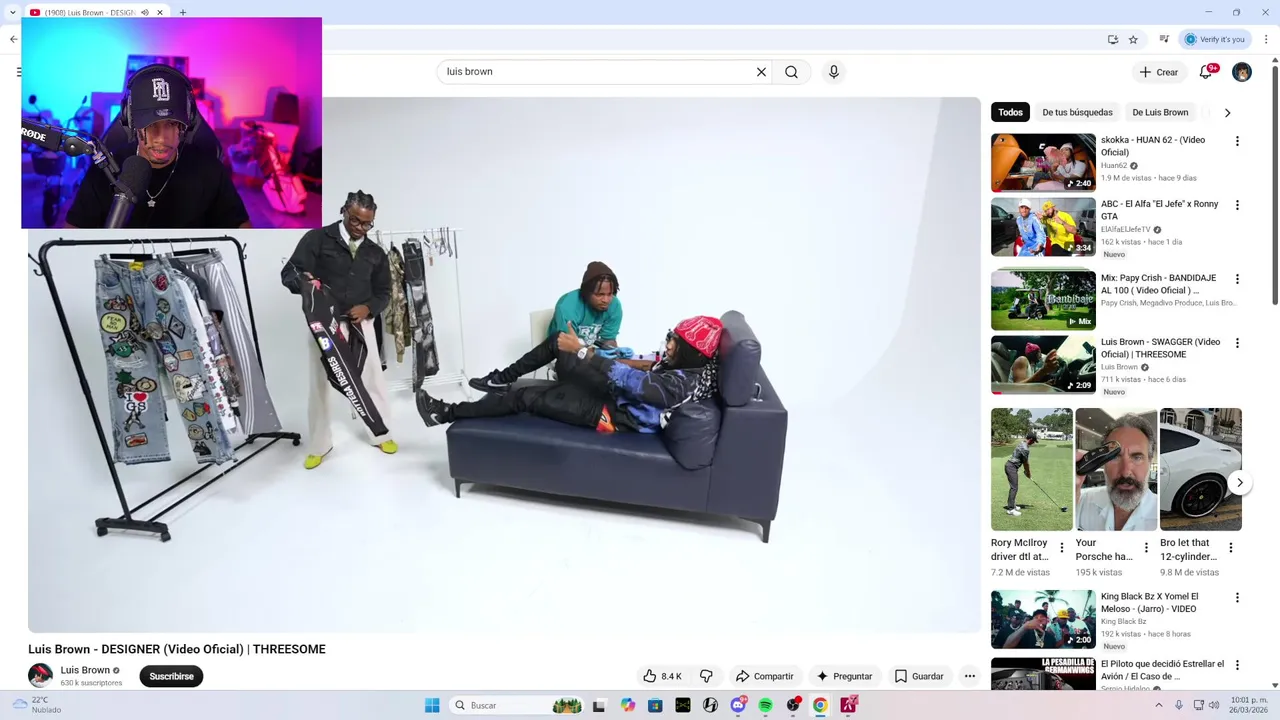Screen dimensions: 1280x720
Task: Open the Windows Start menu
Action: pyautogui.click(x=432, y=705)
